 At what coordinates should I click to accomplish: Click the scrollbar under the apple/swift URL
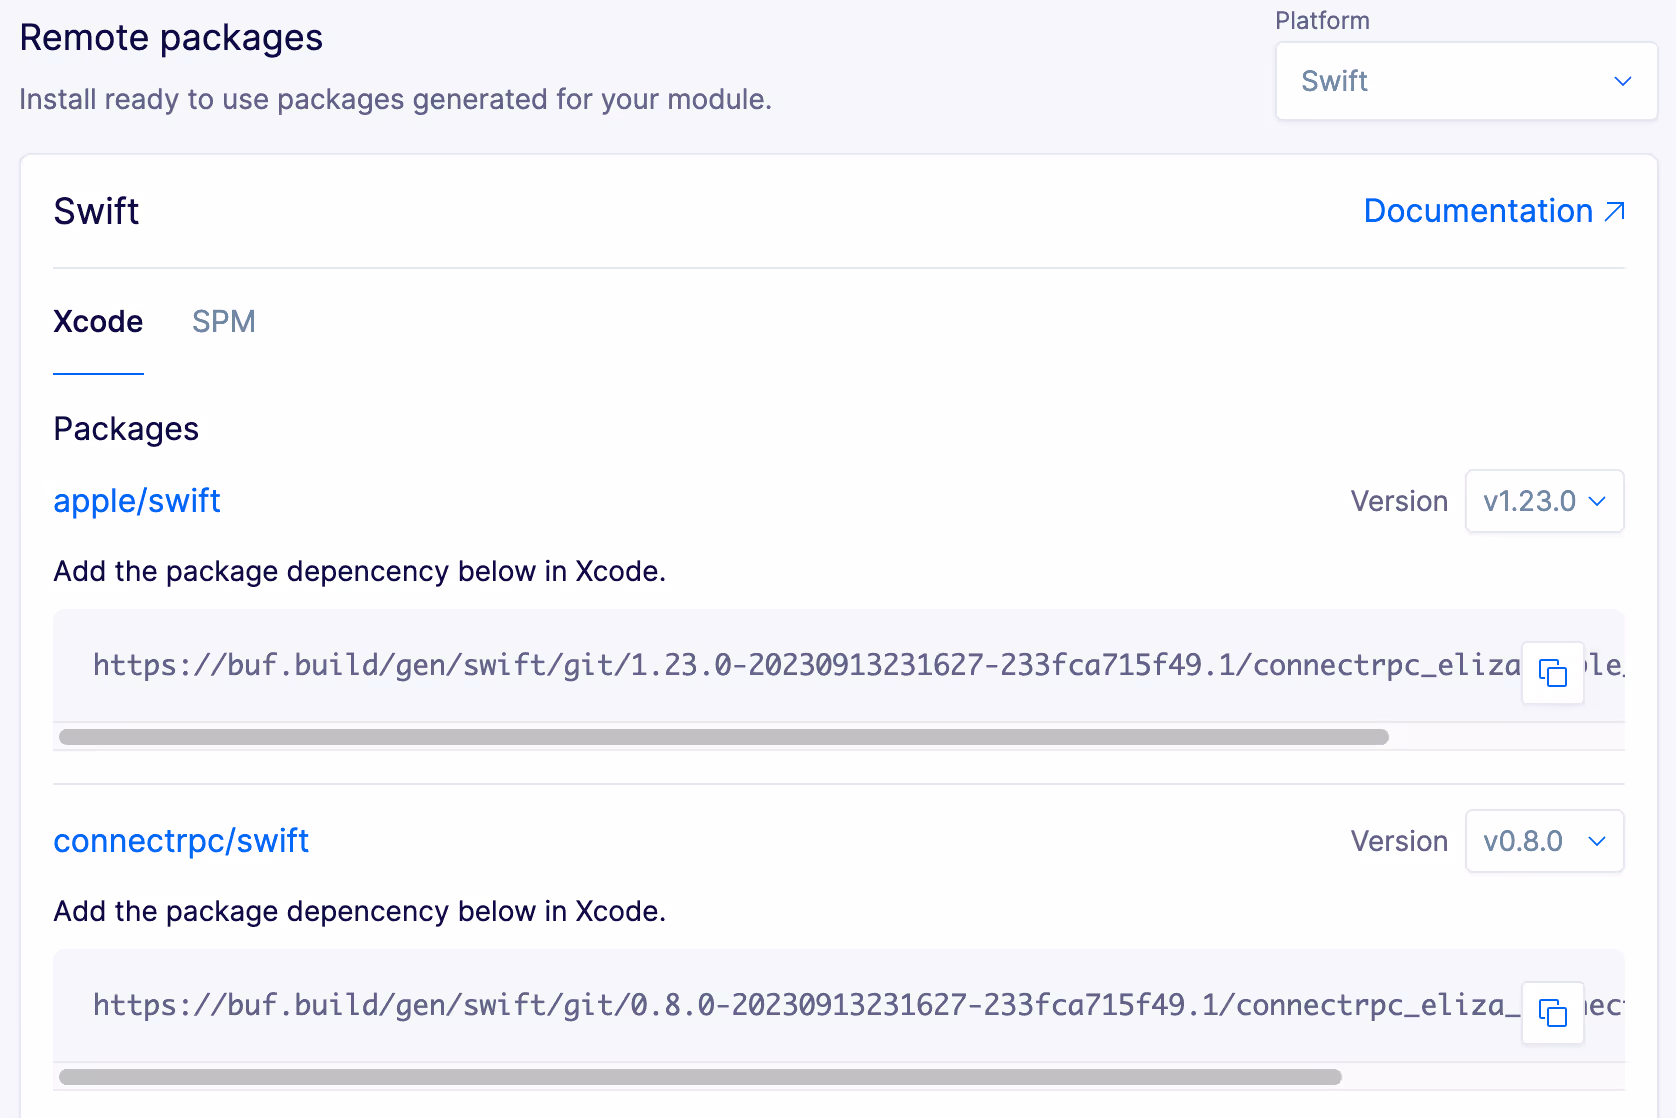click(724, 737)
